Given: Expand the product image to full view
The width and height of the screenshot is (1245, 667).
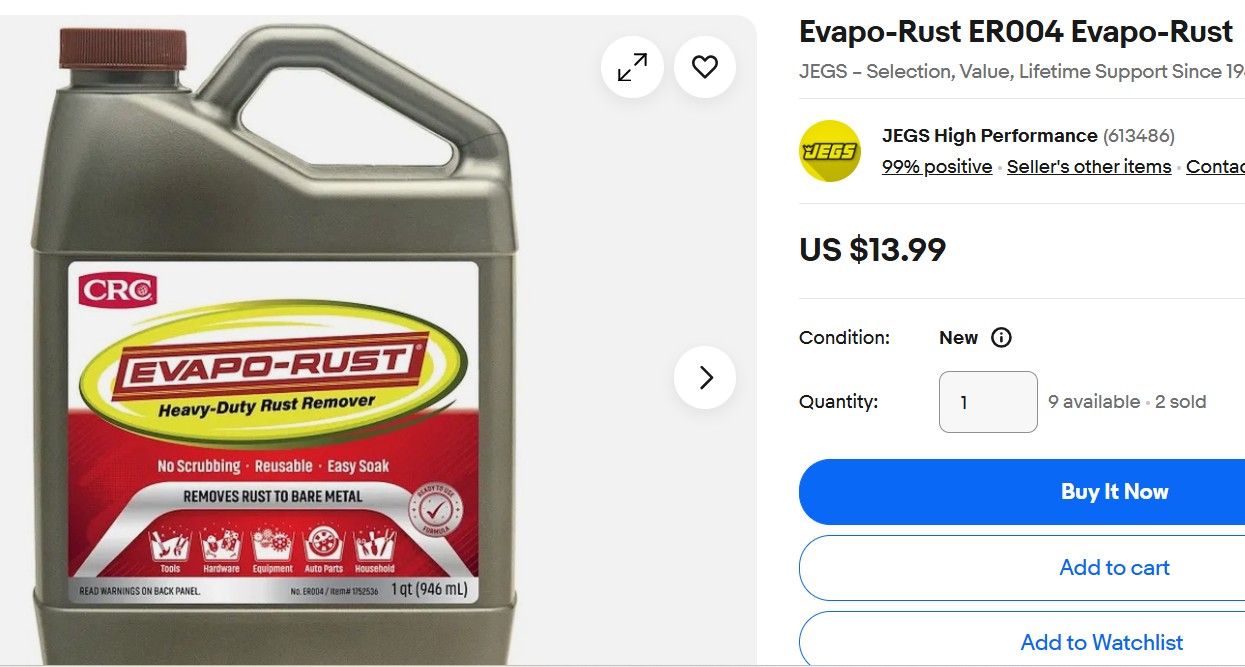Looking at the screenshot, I should tap(632, 67).
